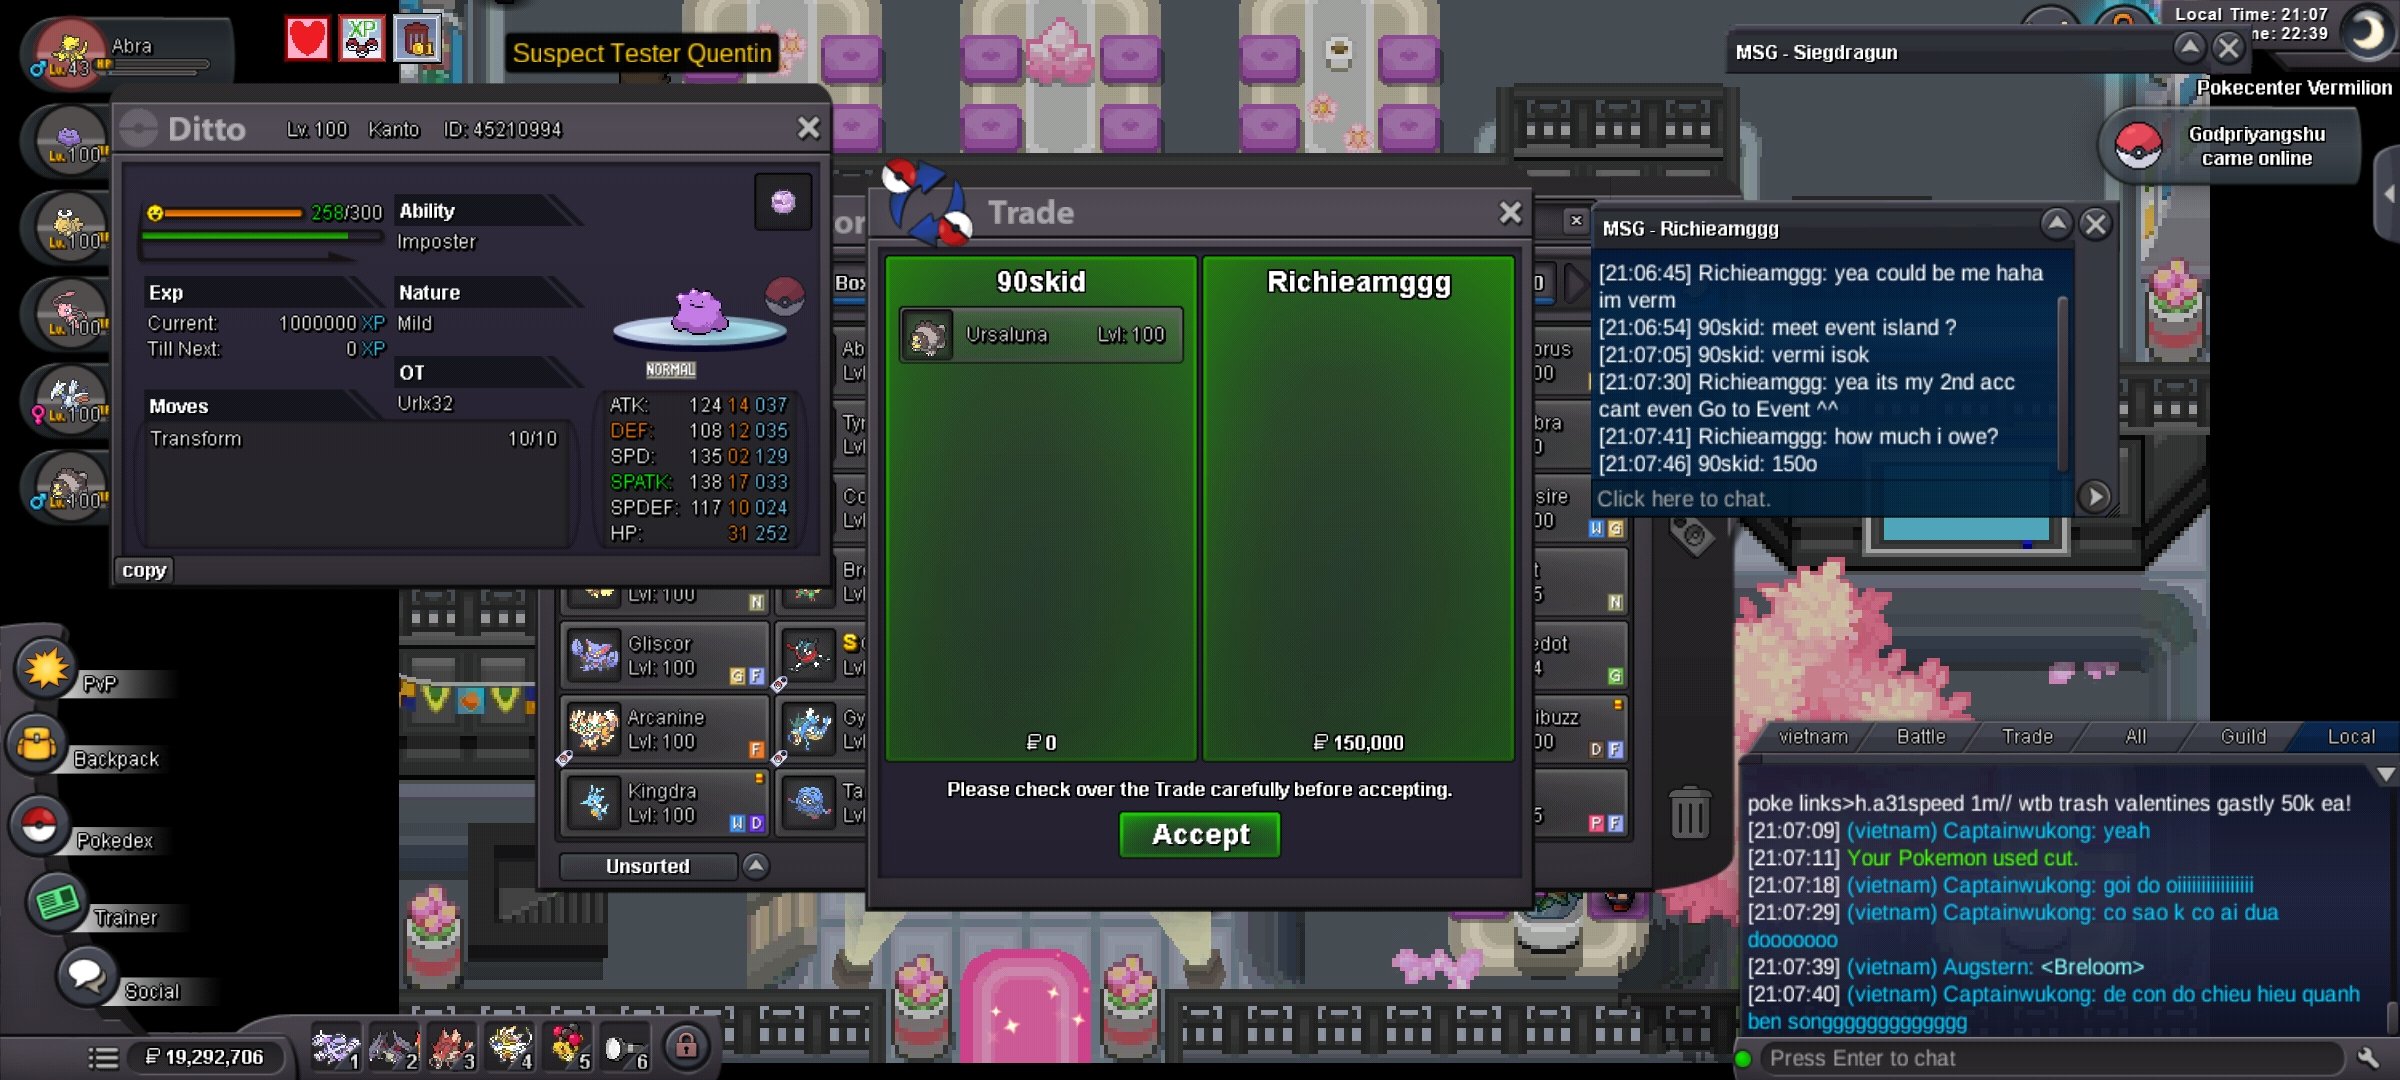Accept the trade
The height and width of the screenshot is (1080, 2400).
click(x=1199, y=834)
